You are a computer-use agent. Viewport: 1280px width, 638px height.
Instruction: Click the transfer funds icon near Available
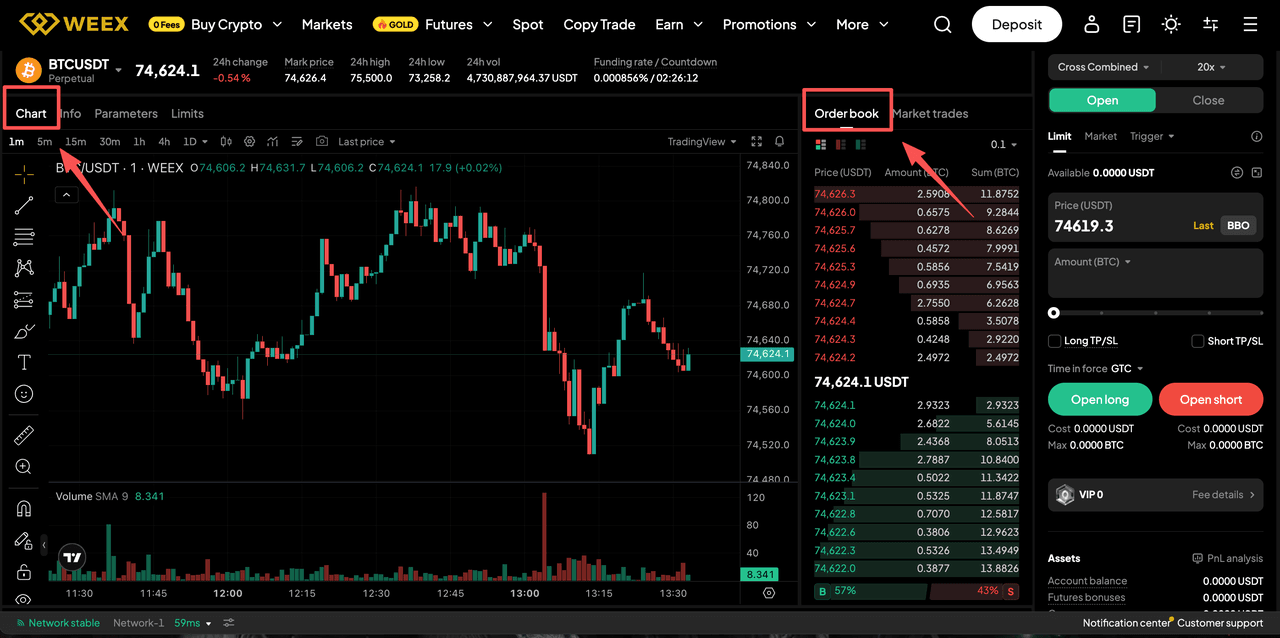(1237, 173)
